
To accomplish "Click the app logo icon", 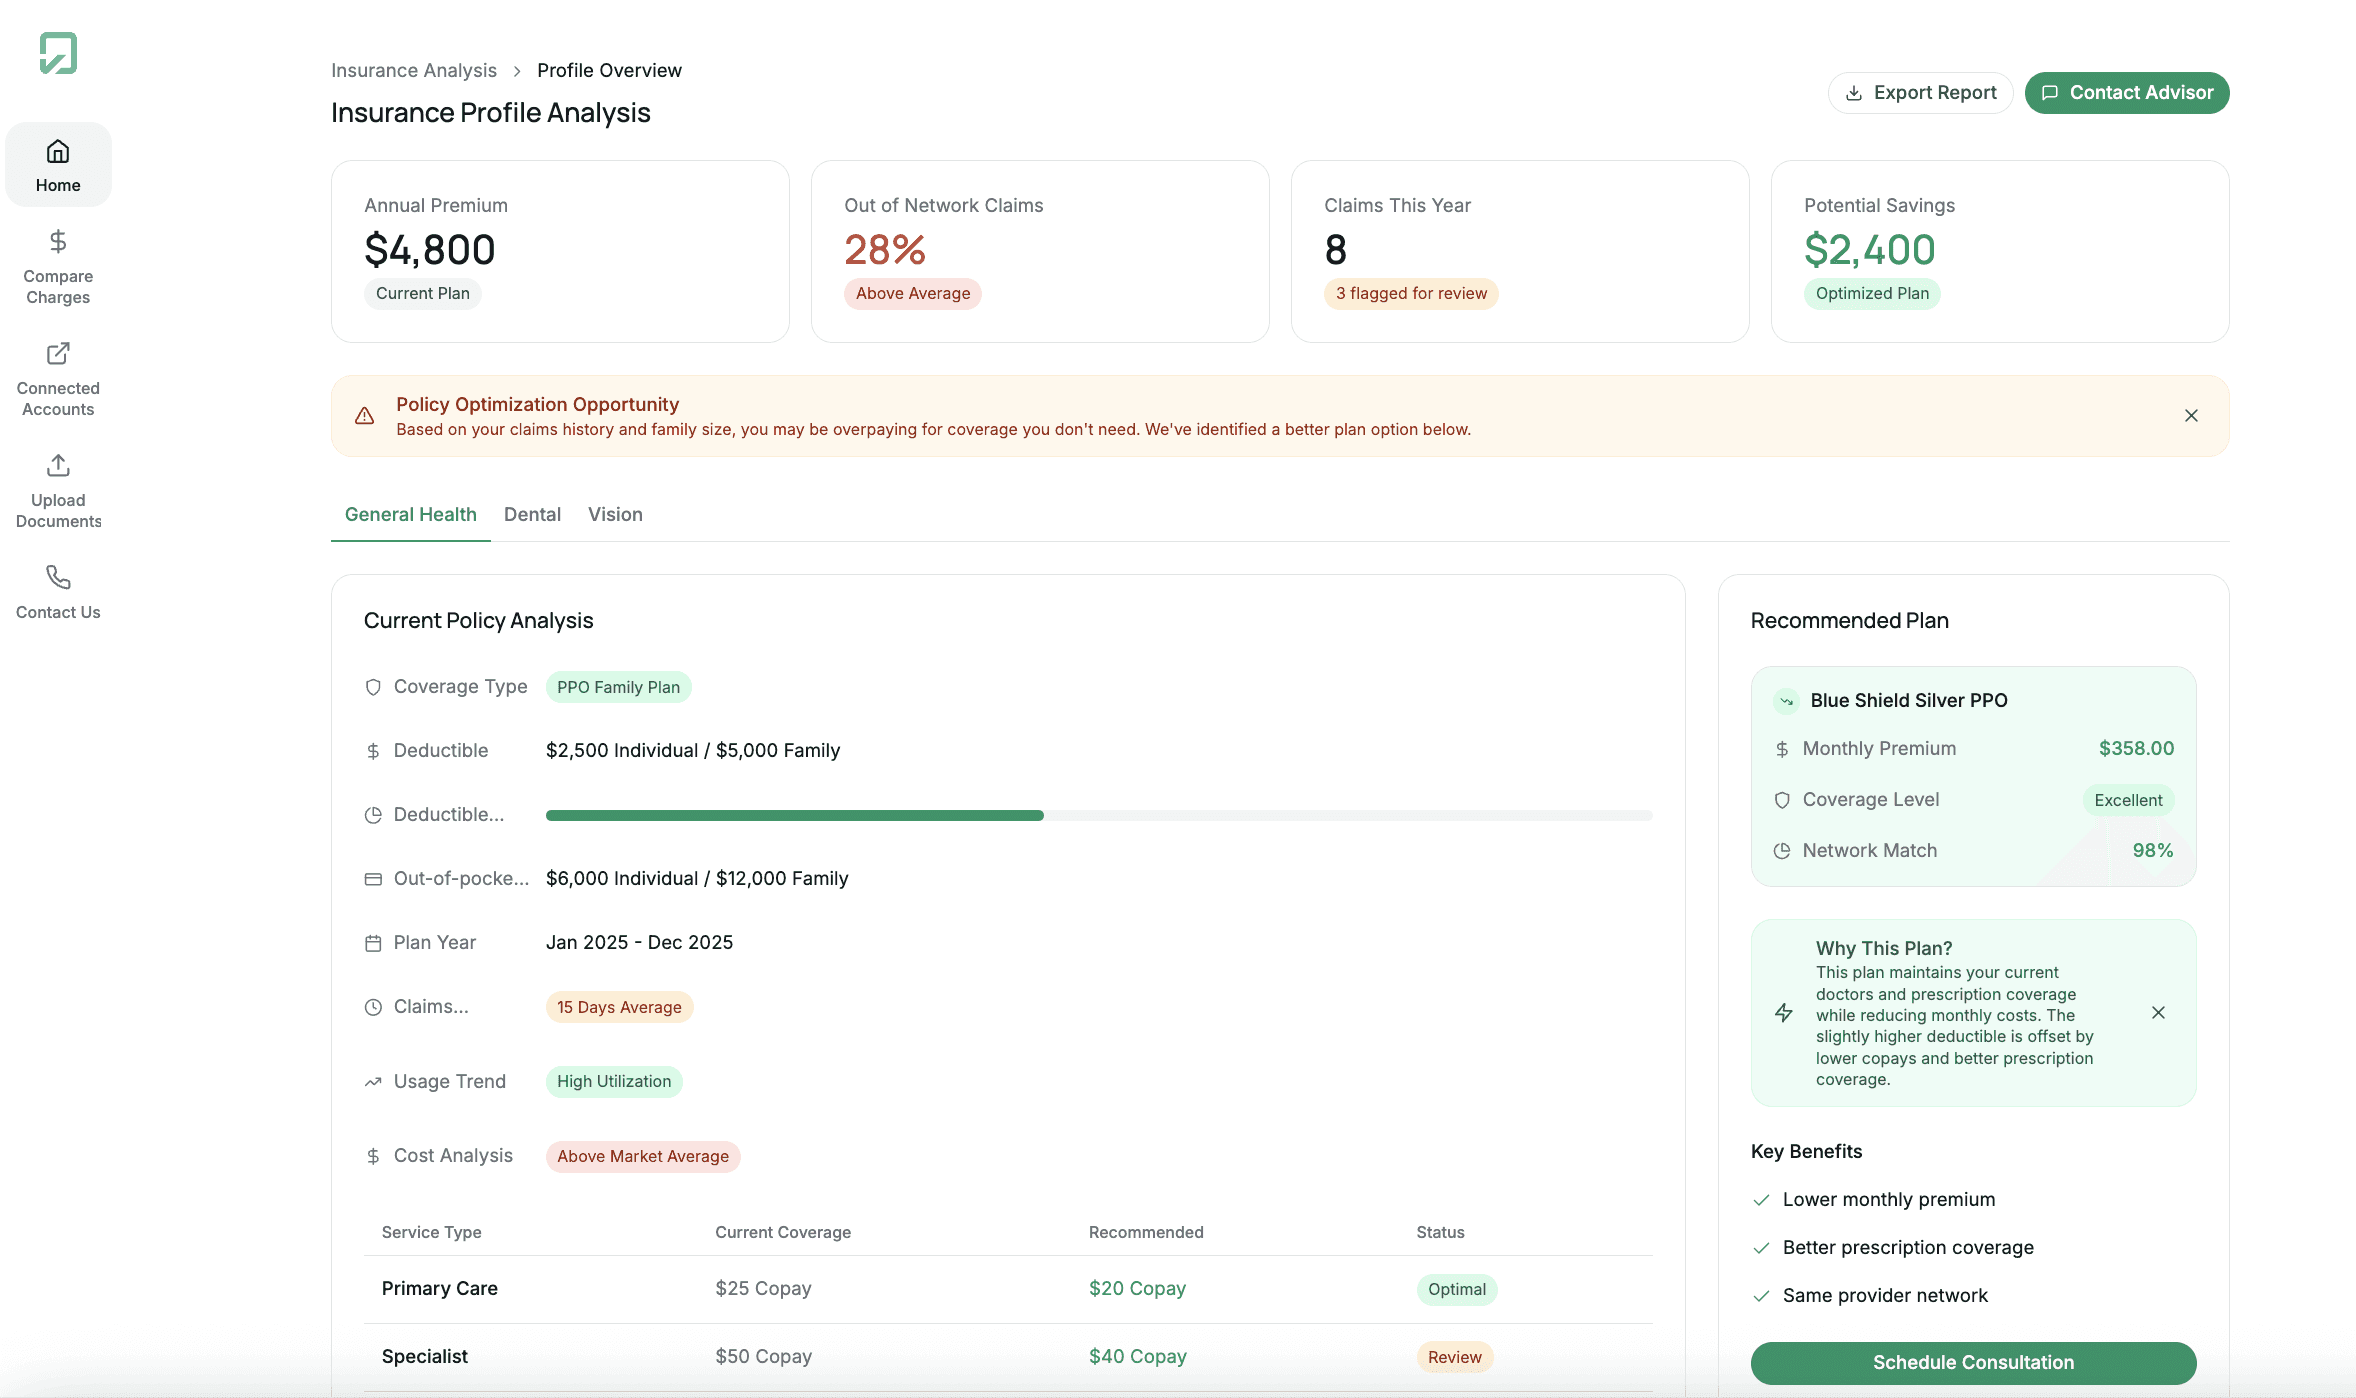I will click(58, 53).
